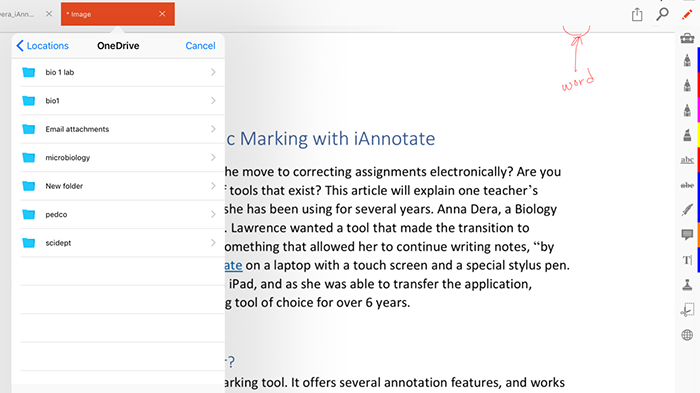Select the quill ink tool
700x393 pixels.
[x=687, y=209]
